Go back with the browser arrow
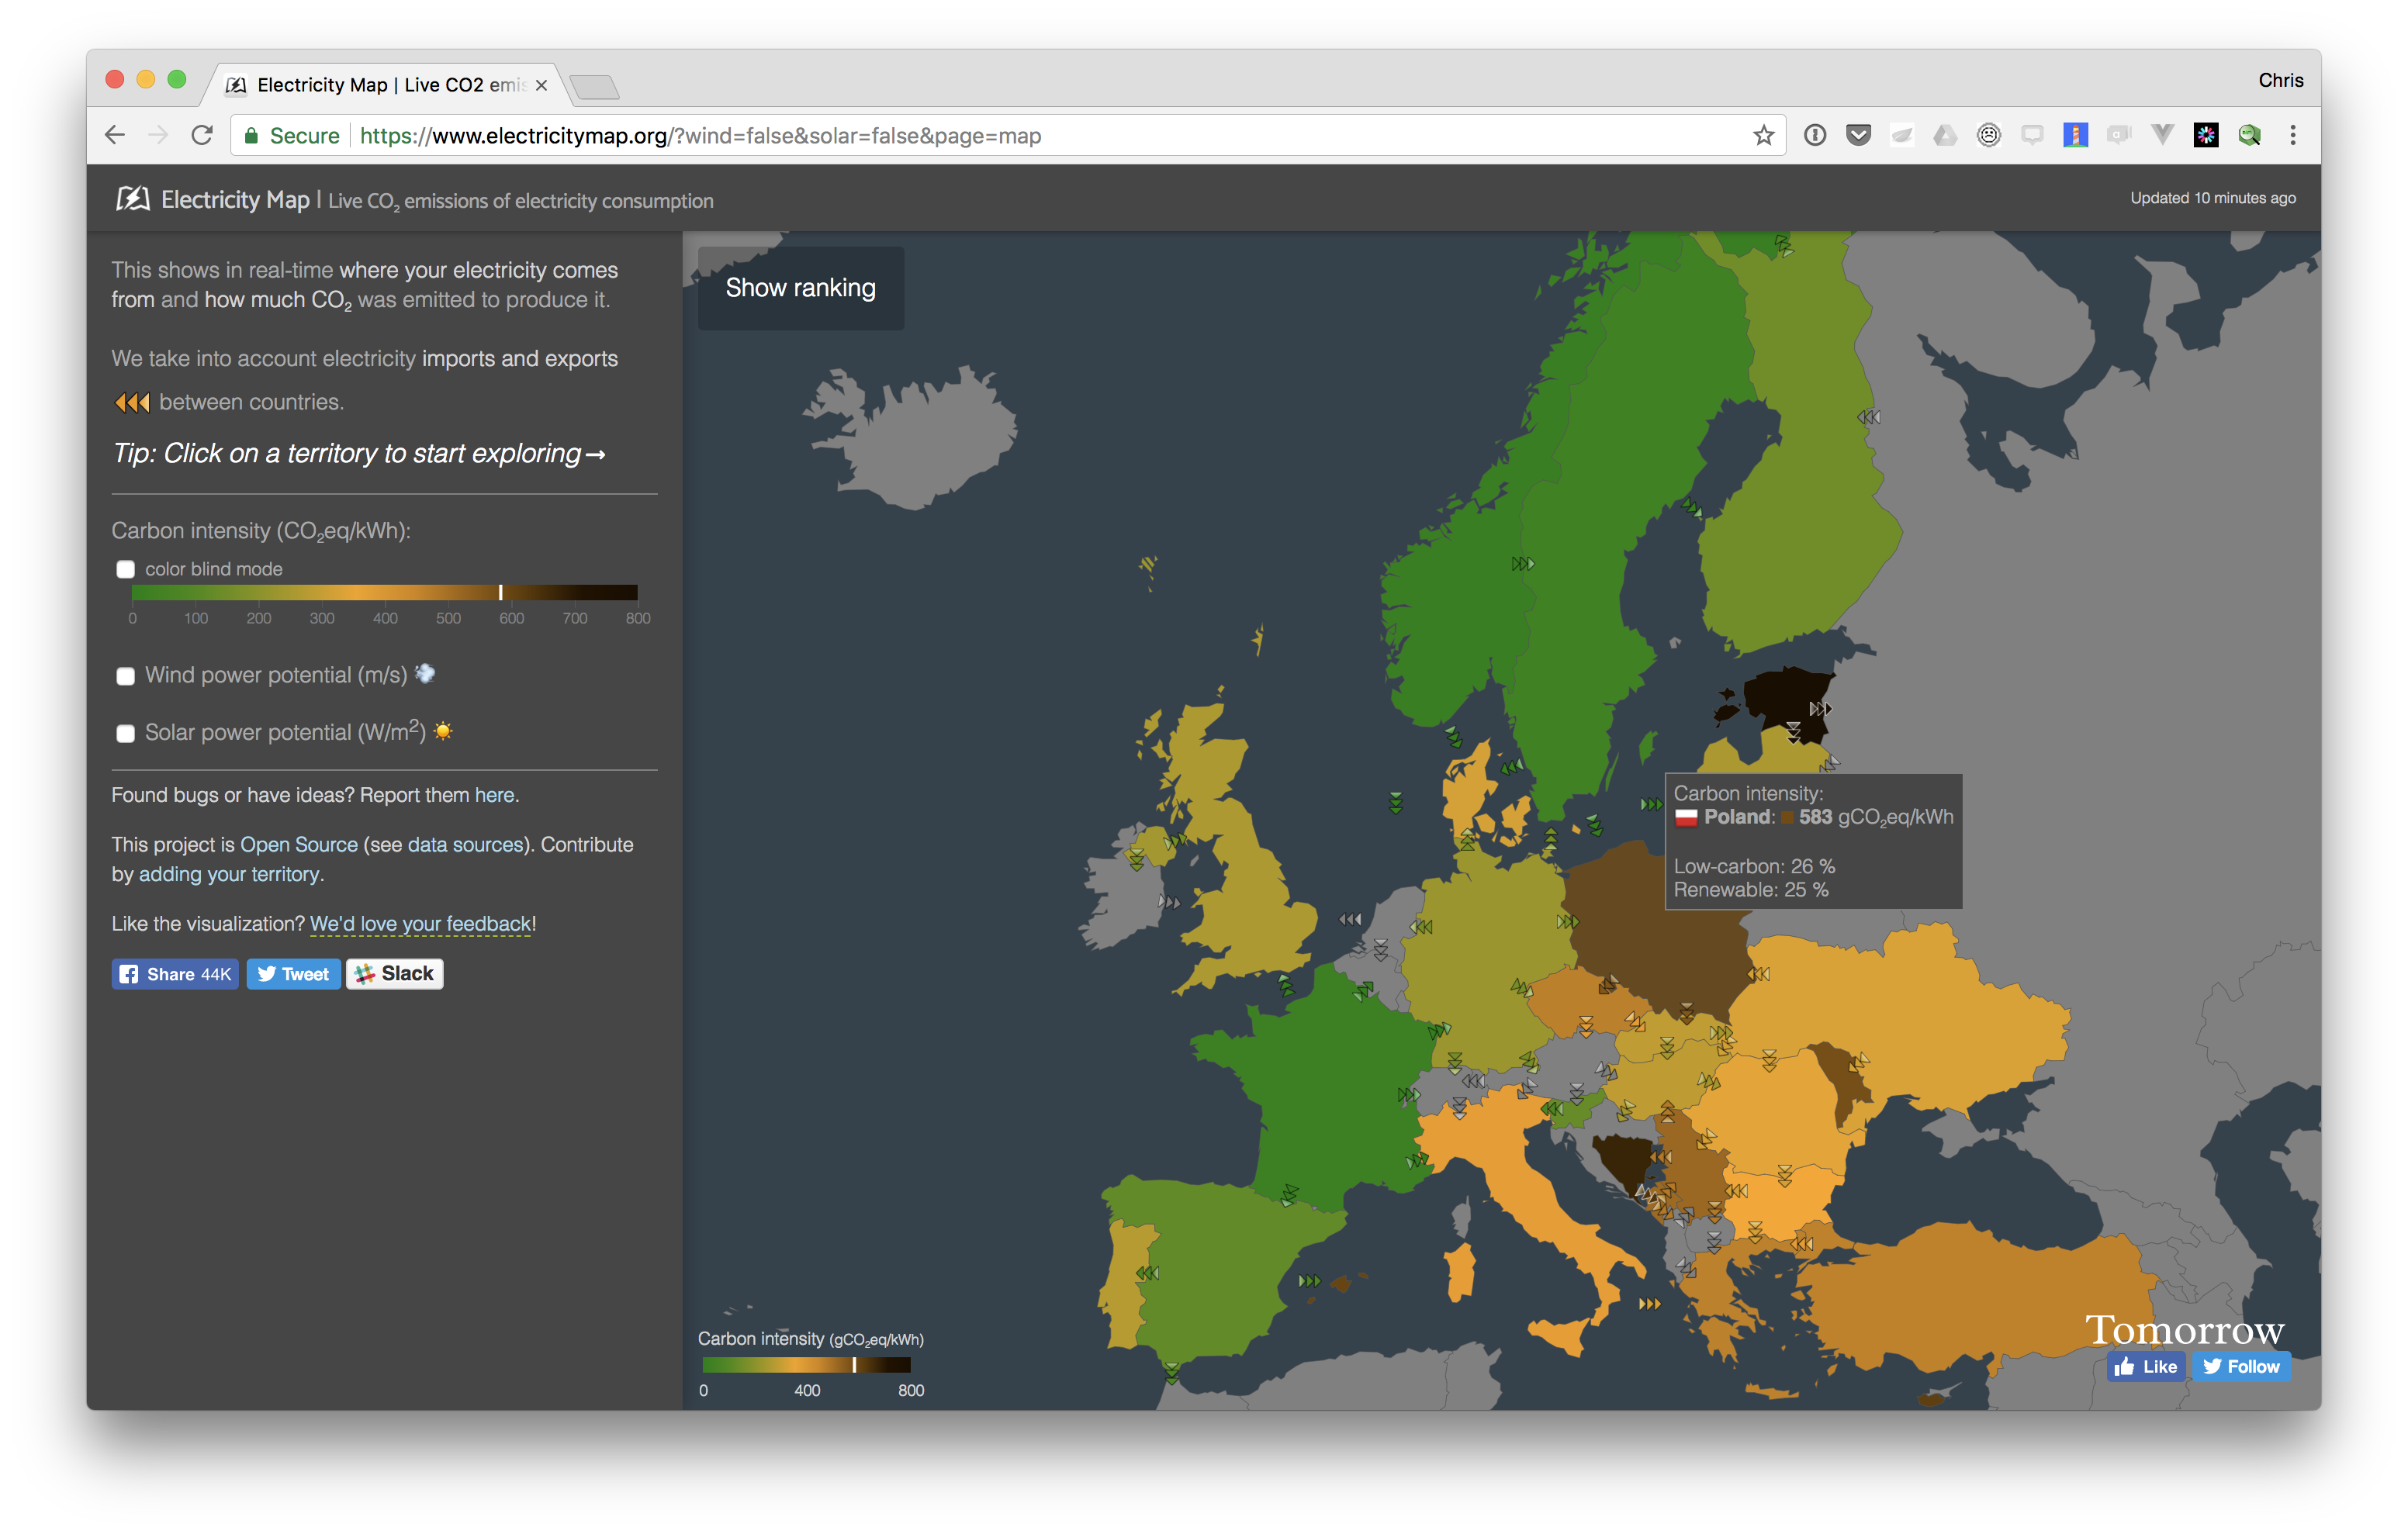The width and height of the screenshot is (2408, 1534). click(x=115, y=136)
